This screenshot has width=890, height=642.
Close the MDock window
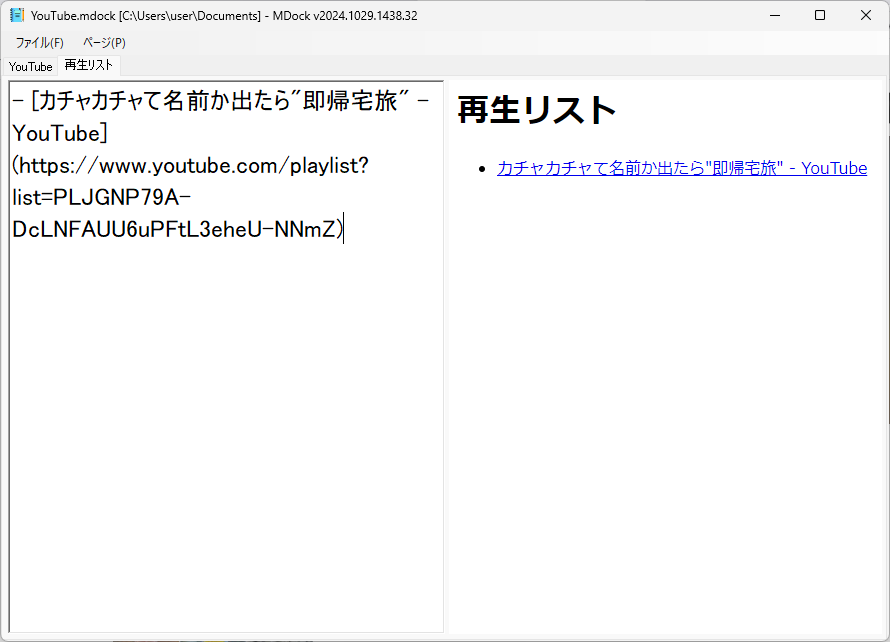tap(866, 15)
